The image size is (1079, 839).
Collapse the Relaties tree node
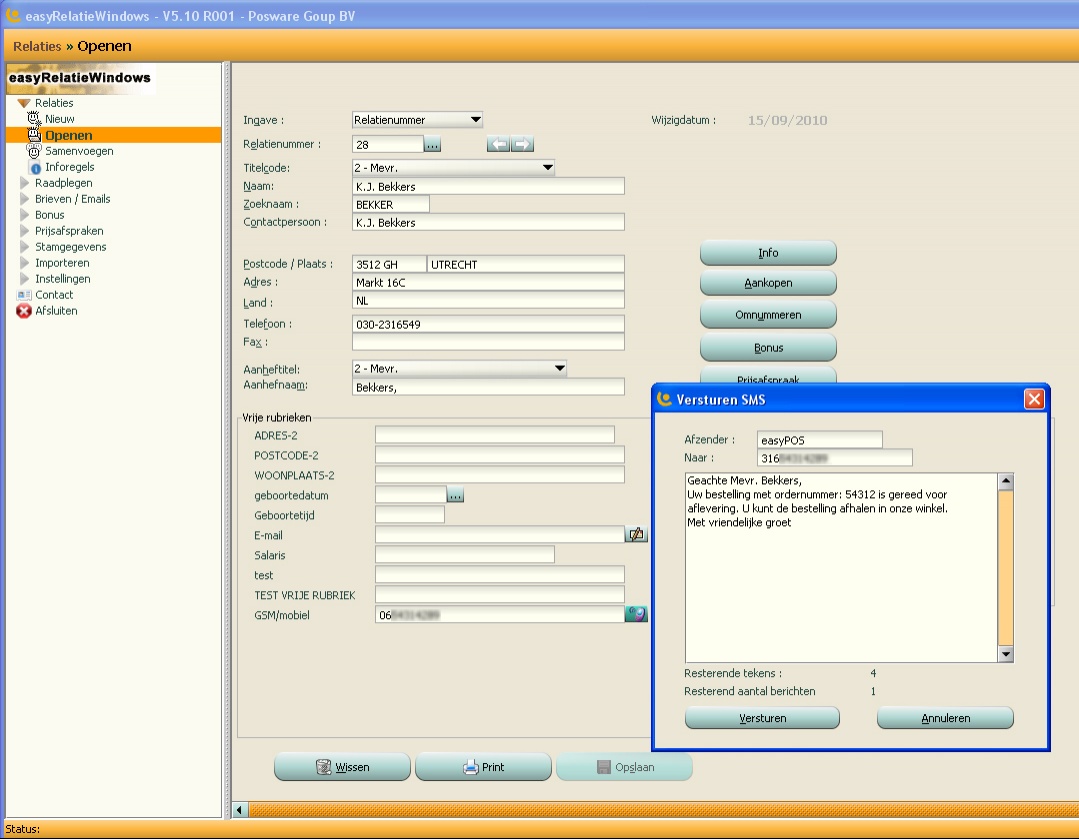coord(23,103)
